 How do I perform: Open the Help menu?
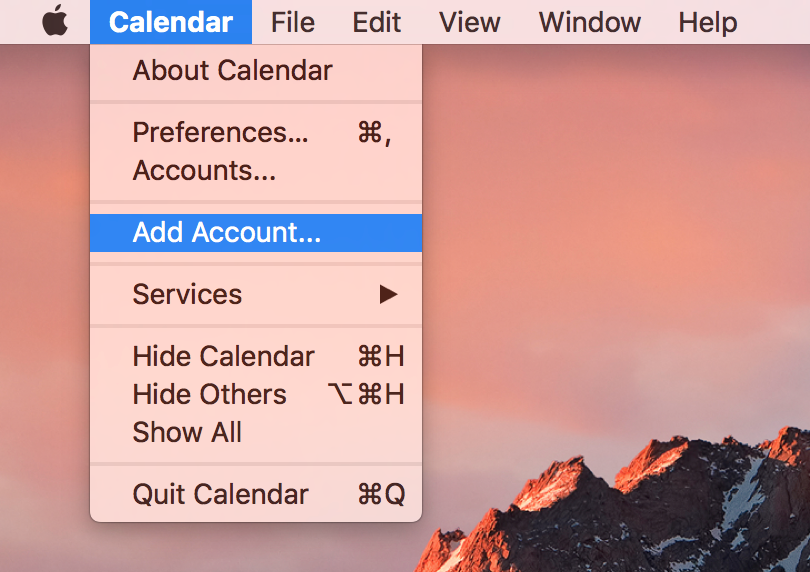pos(708,22)
